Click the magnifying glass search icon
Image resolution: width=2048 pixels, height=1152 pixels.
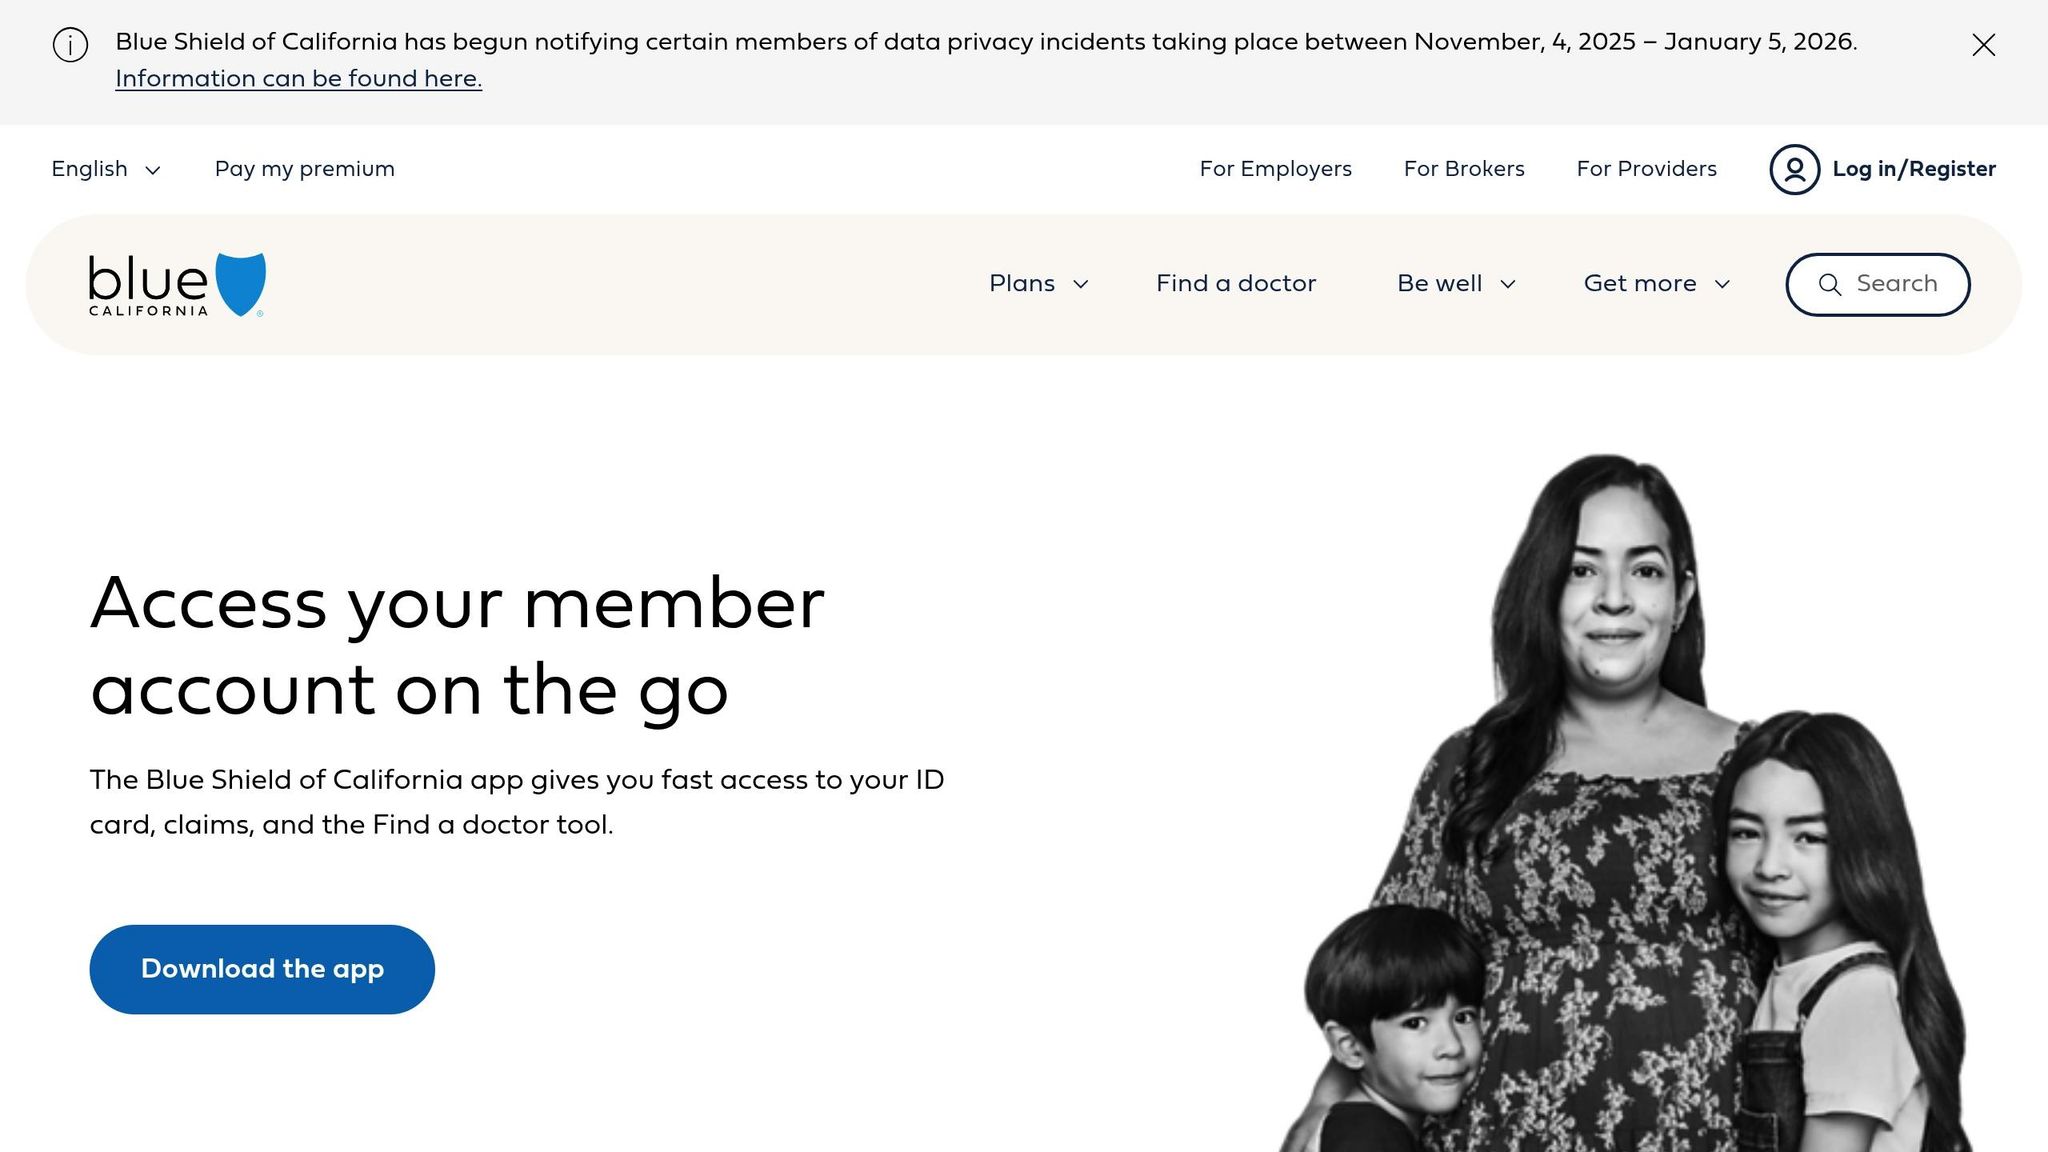click(x=1829, y=285)
